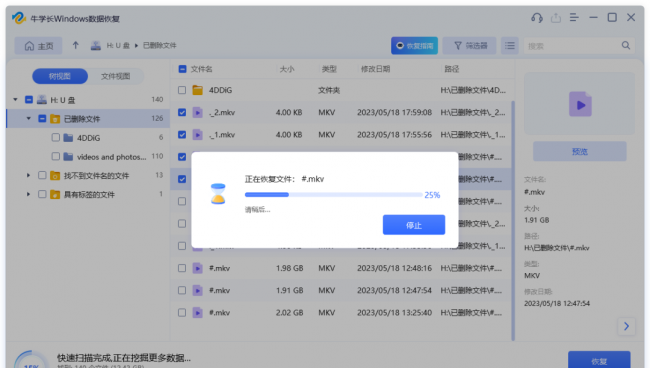Check the 1.91 GB #.mkv row checkbox
Image resolution: width=650 pixels, height=368 pixels.
click(182, 291)
